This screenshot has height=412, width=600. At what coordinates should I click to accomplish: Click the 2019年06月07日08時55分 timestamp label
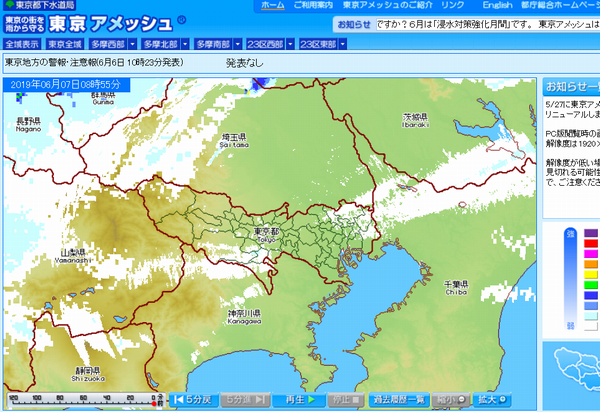click(x=66, y=85)
